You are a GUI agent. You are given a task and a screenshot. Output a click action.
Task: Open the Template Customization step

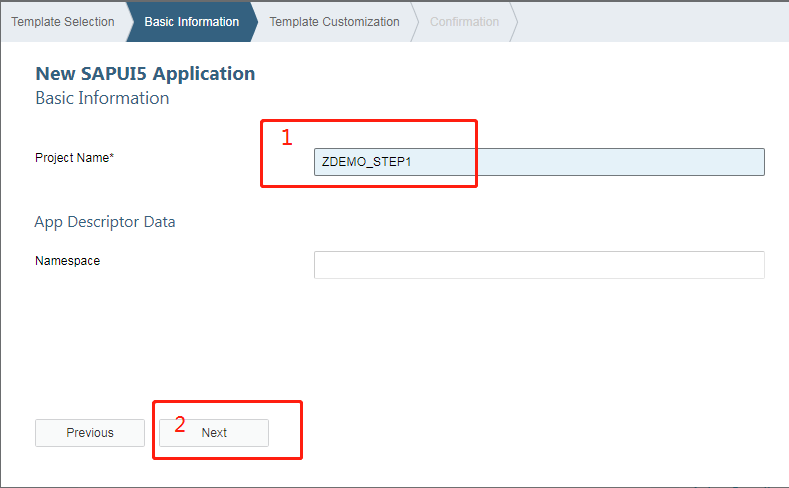(334, 21)
